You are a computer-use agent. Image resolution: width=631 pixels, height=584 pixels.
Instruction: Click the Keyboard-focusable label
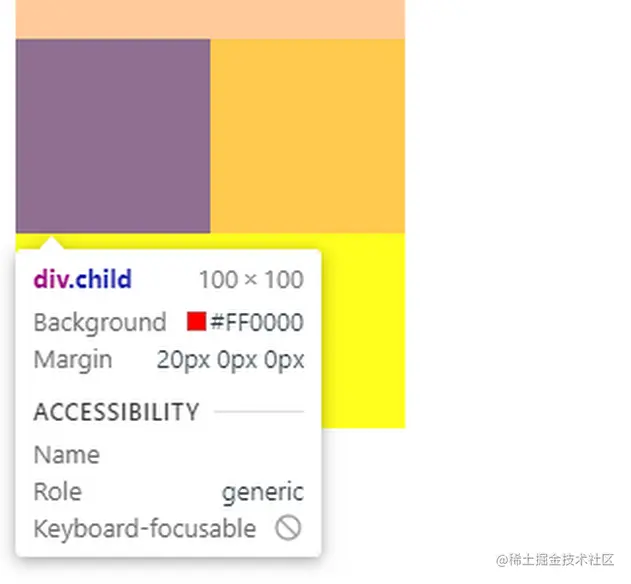click(x=145, y=528)
